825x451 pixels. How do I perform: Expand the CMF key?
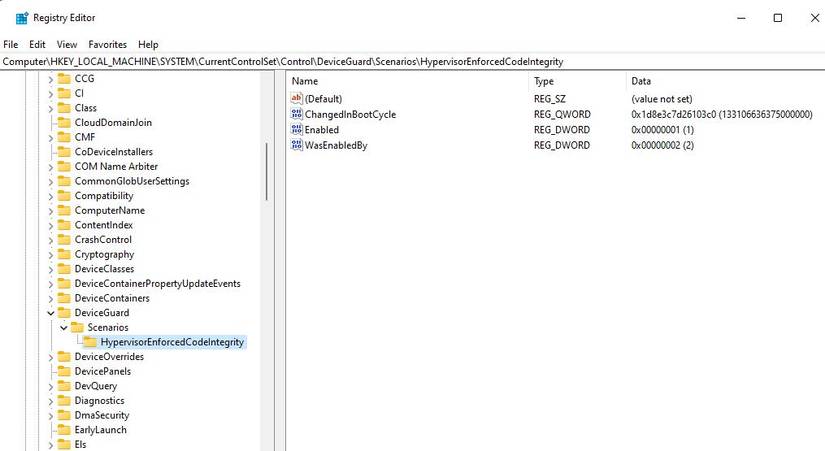coord(51,138)
